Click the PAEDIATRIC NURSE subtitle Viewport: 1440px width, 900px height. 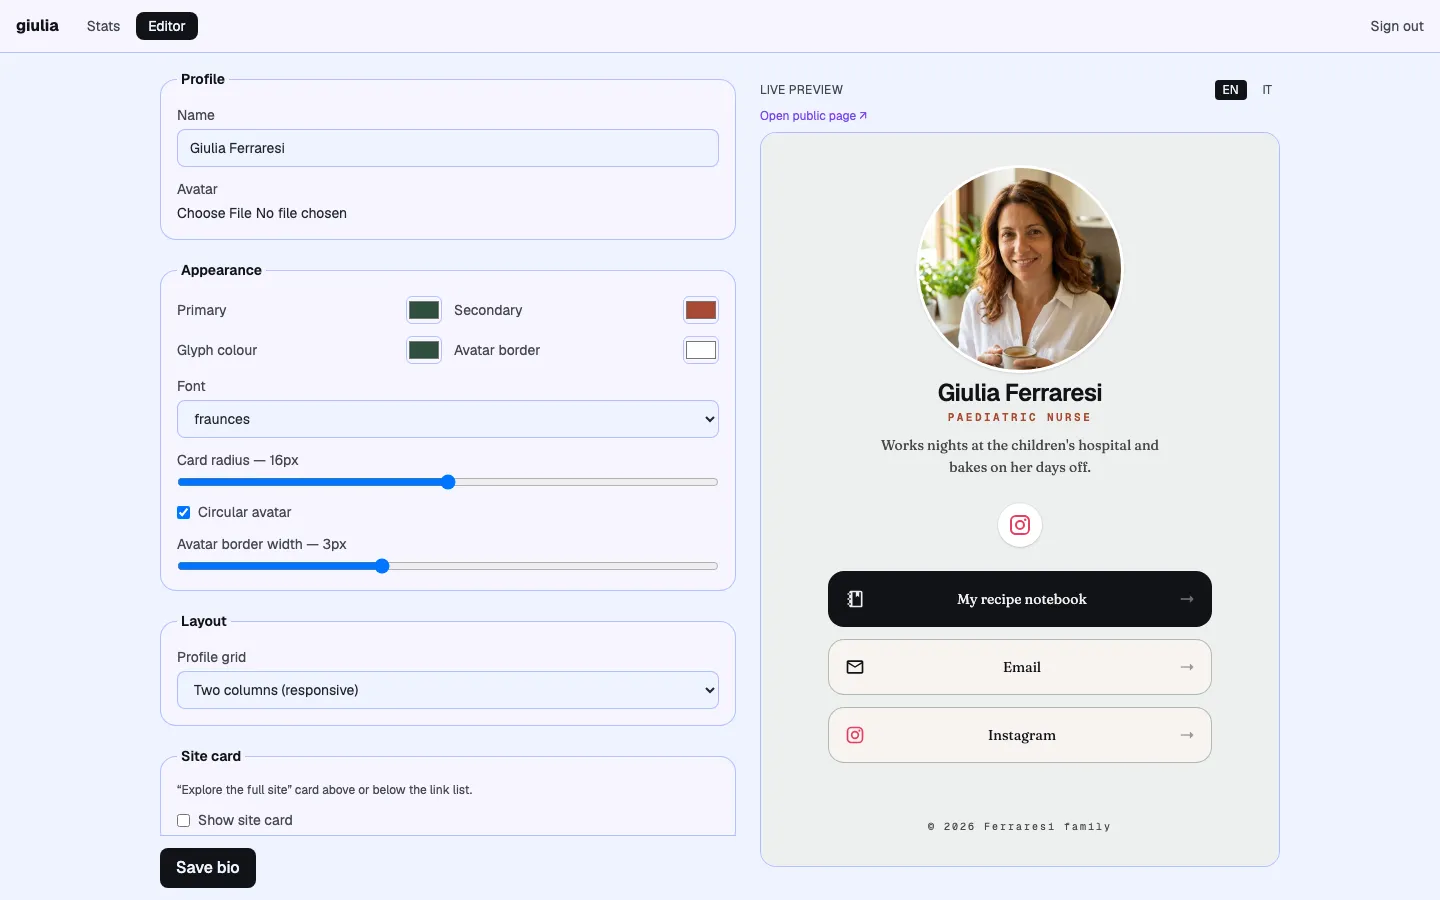1020,417
